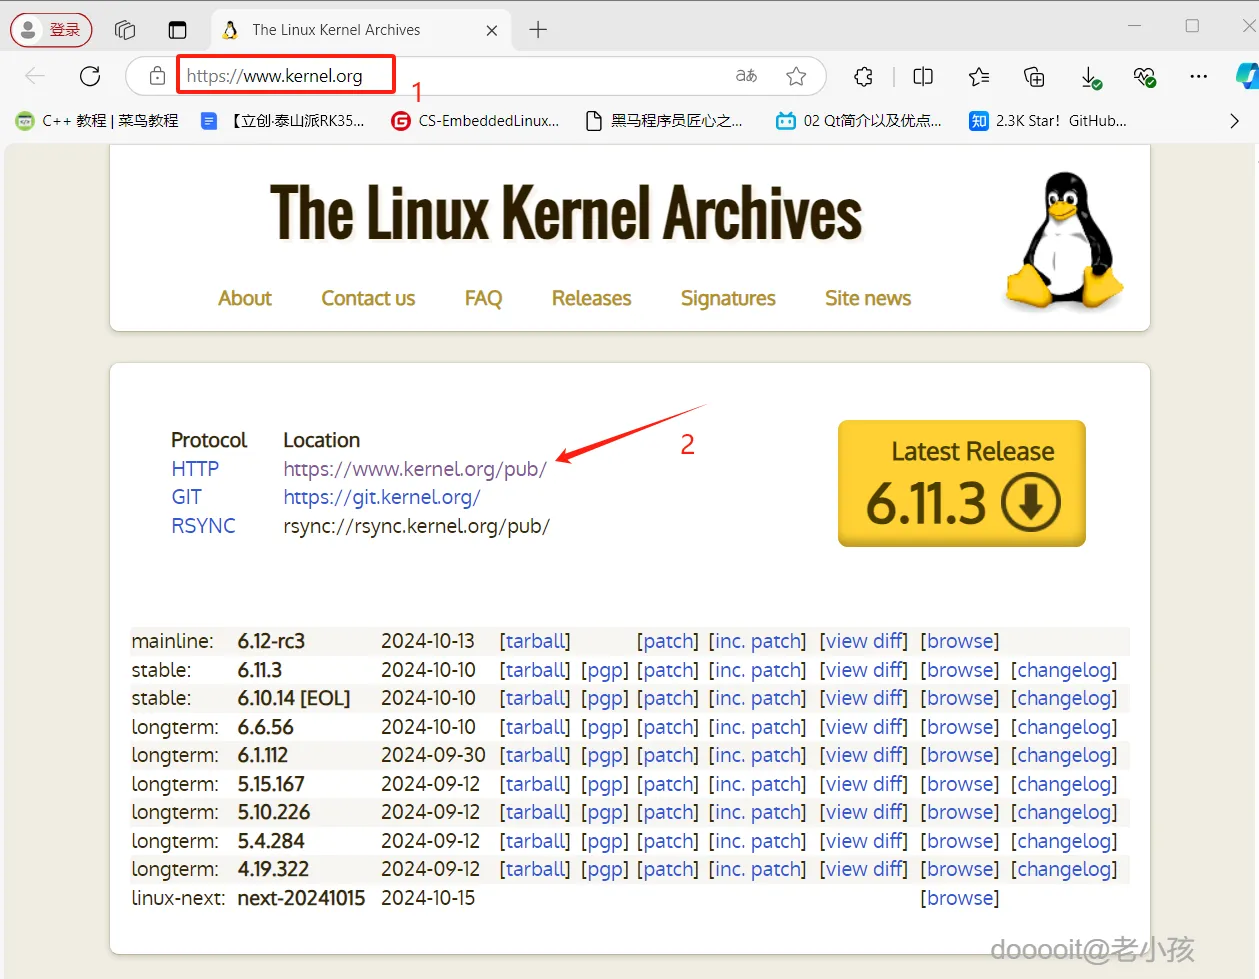Click the https://www.kernel.org/pub/ link
This screenshot has height=979, width=1259.
pos(414,469)
